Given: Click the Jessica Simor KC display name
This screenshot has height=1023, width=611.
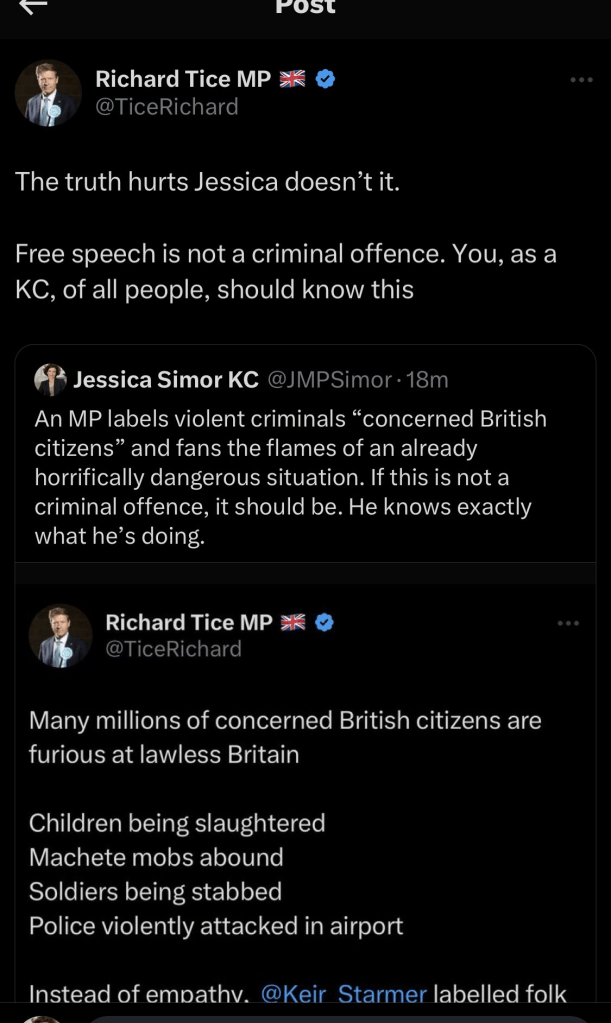Looking at the screenshot, I should click(x=165, y=380).
